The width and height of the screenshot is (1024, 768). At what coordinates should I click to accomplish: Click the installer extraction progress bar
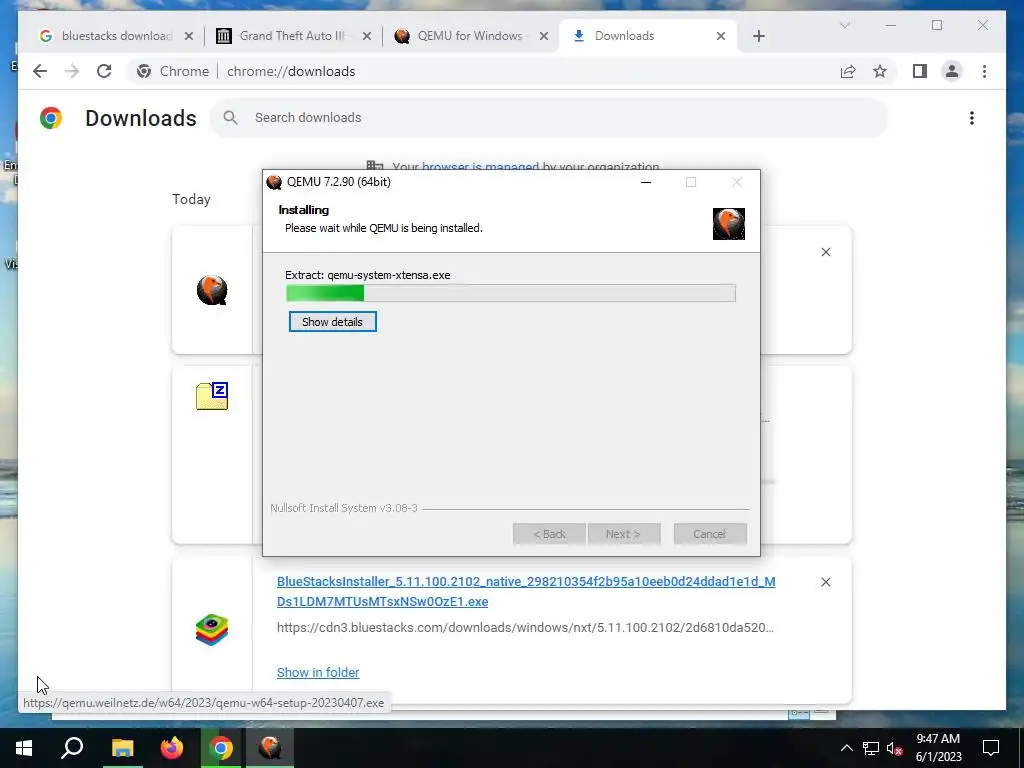click(x=511, y=293)
